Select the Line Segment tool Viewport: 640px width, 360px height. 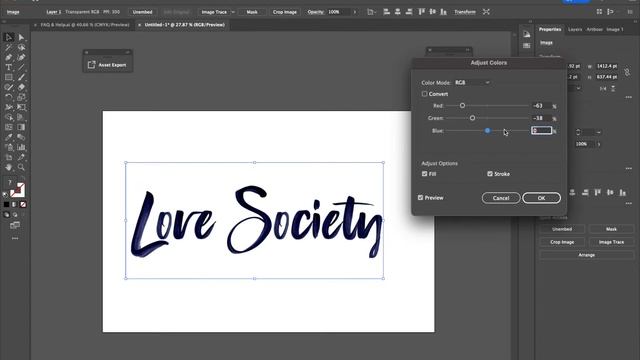[21, 67]
